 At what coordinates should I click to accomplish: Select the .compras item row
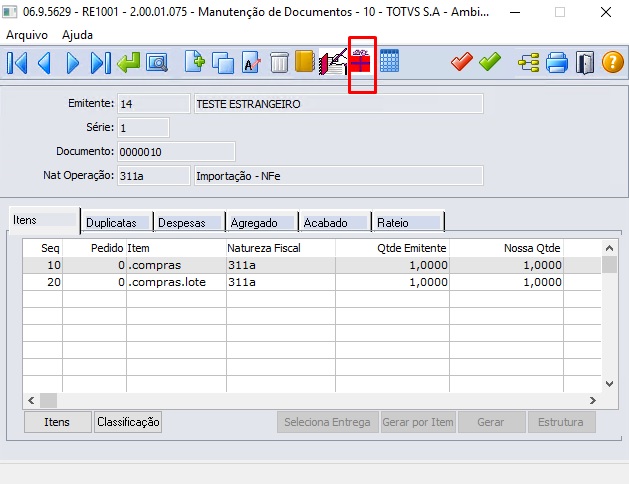click(312, 265)
